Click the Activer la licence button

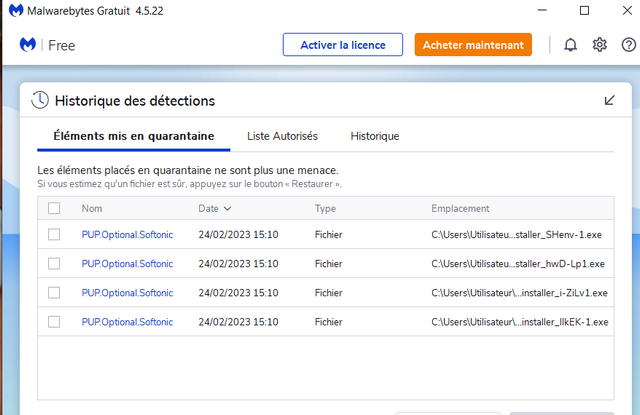click(343, 44)
